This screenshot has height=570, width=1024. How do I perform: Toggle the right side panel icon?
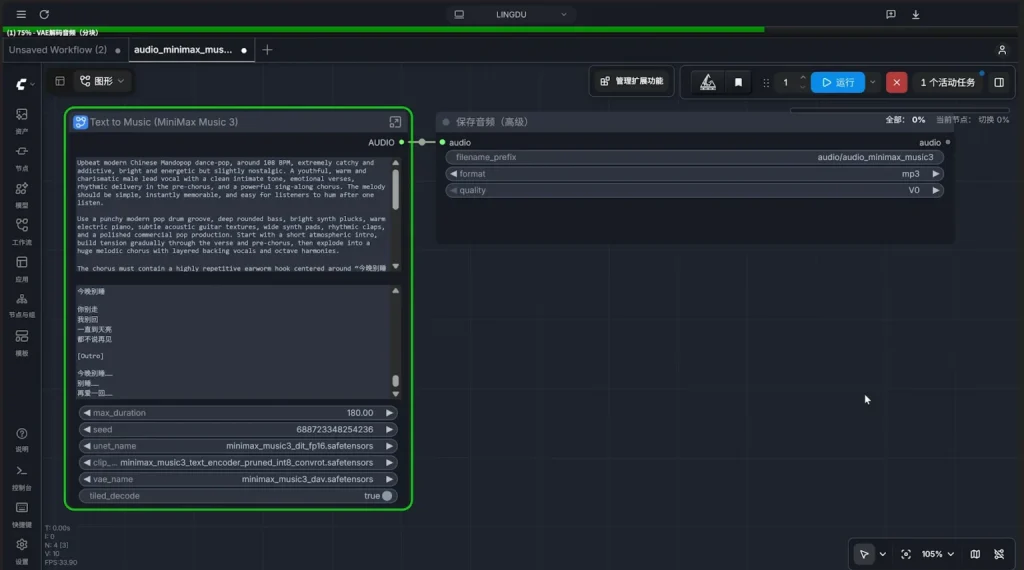999,82
